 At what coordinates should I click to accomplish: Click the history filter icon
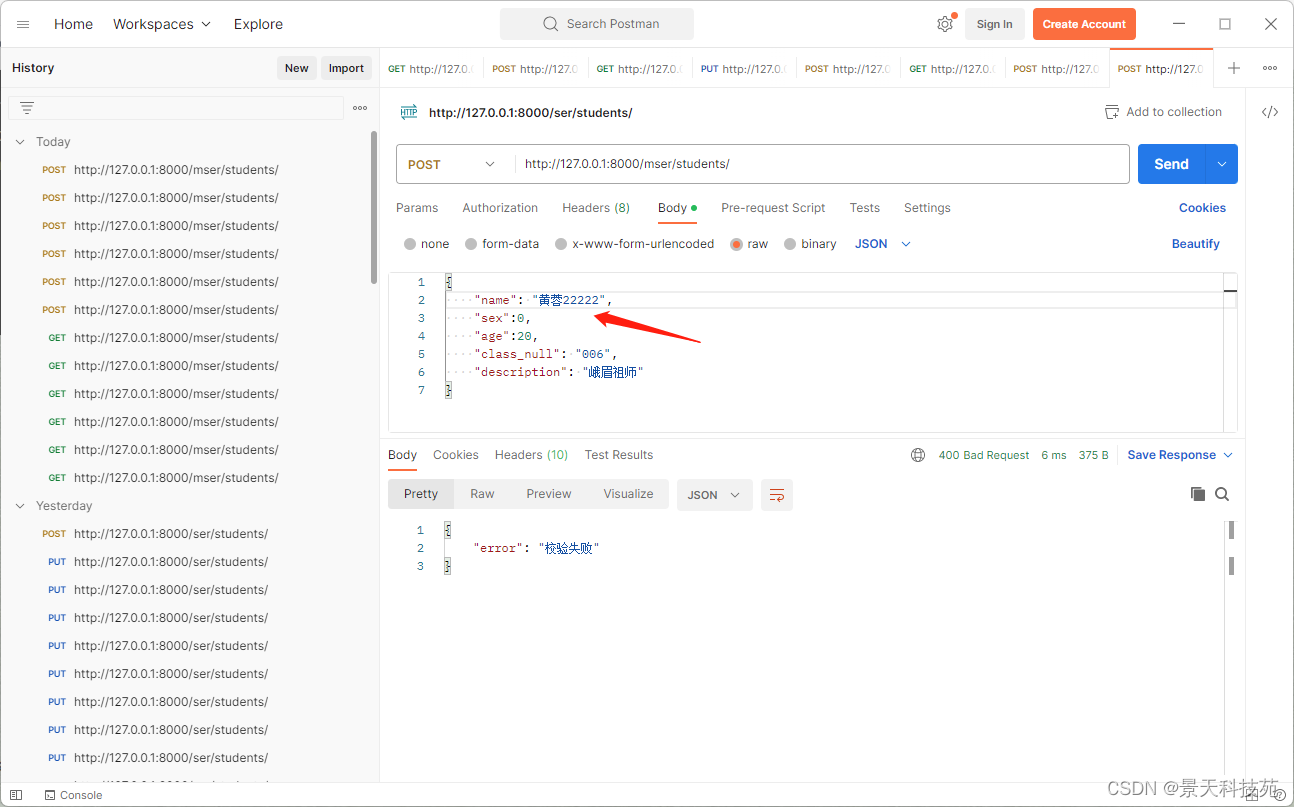point(27,108)
